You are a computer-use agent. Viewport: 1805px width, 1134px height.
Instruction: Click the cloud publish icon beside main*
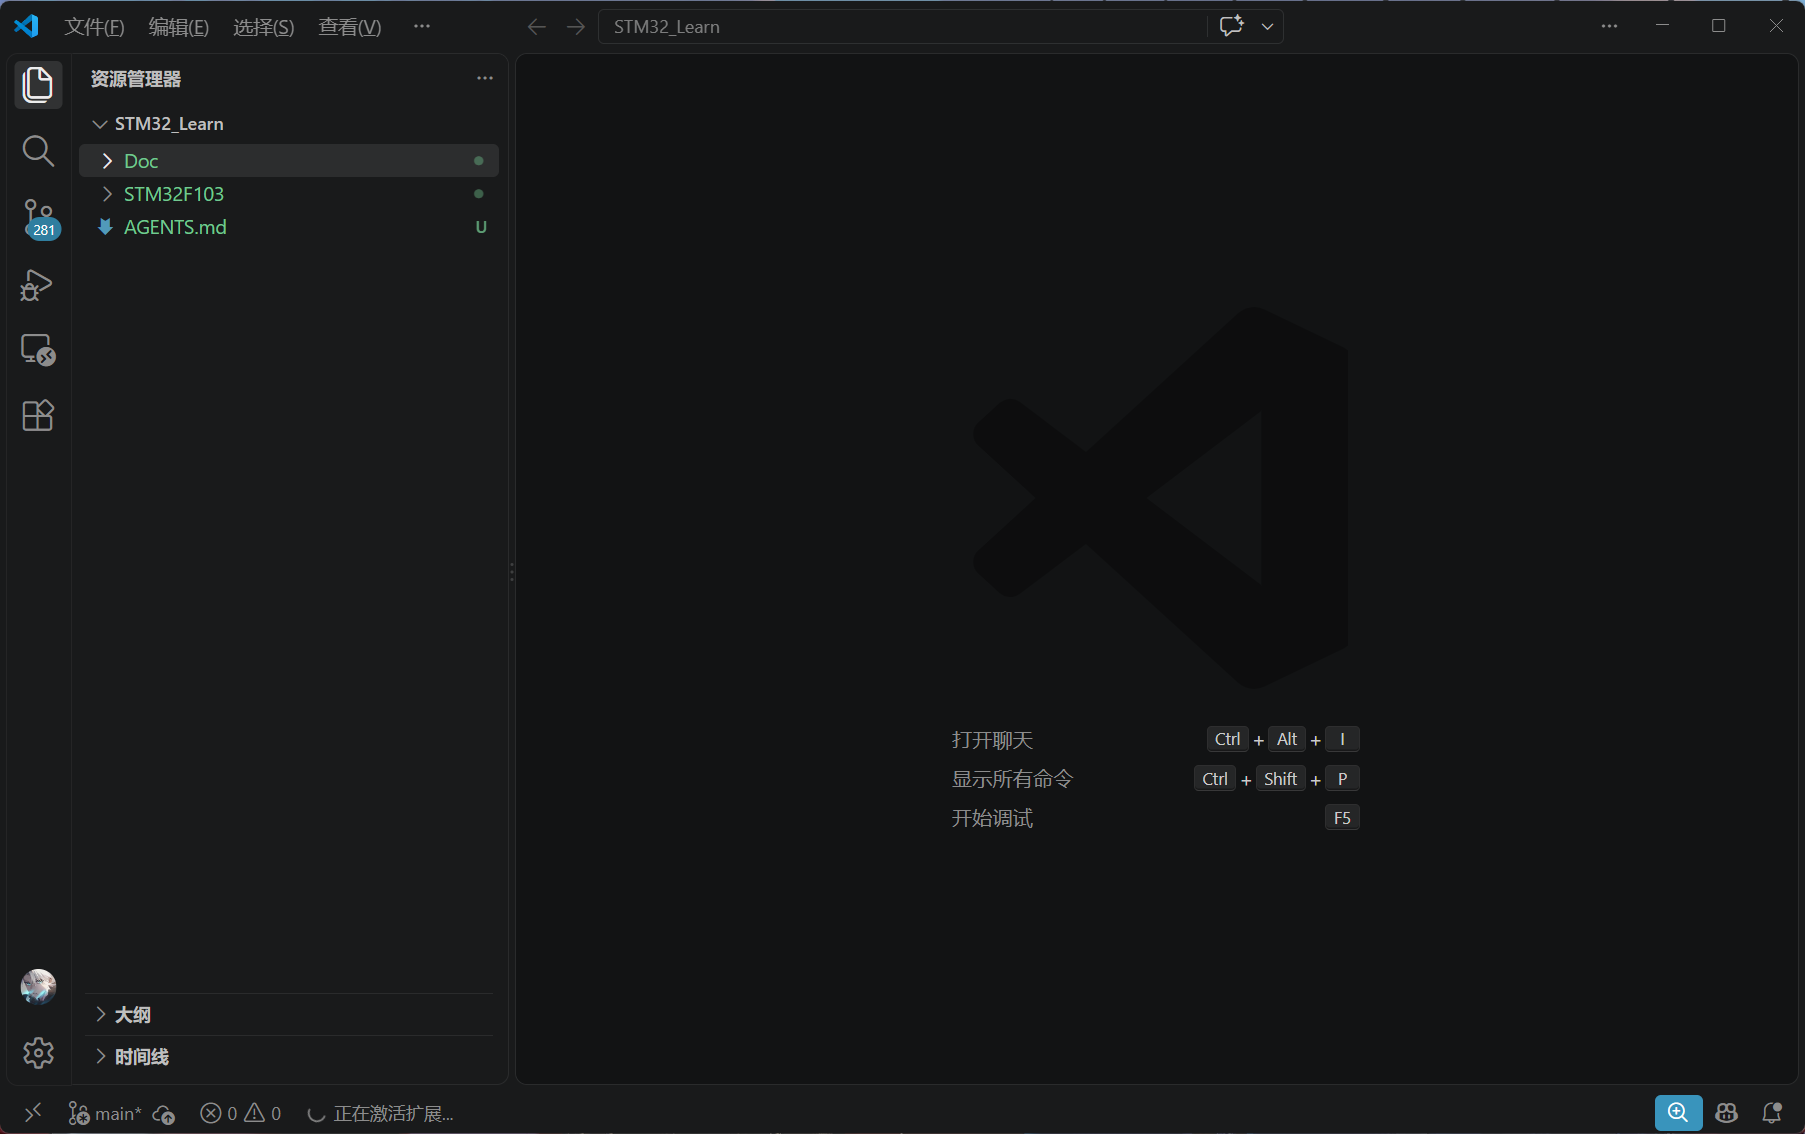164,1114
